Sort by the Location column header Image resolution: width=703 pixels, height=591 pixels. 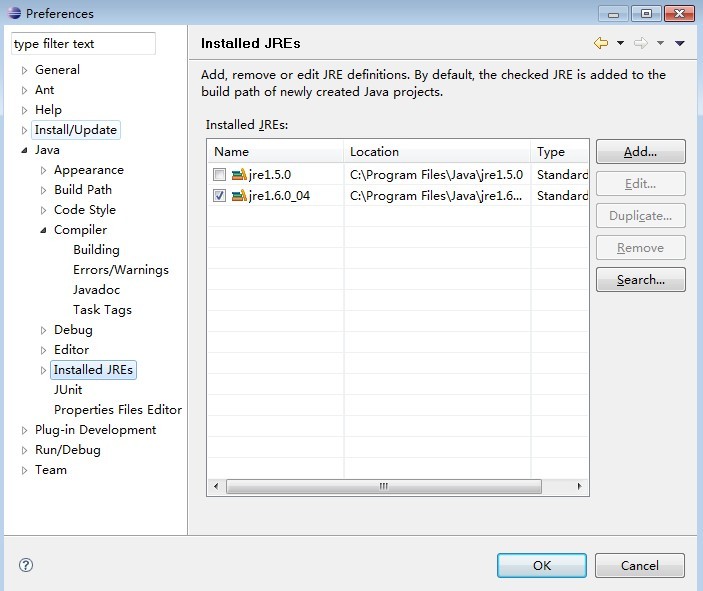(437, 152)
